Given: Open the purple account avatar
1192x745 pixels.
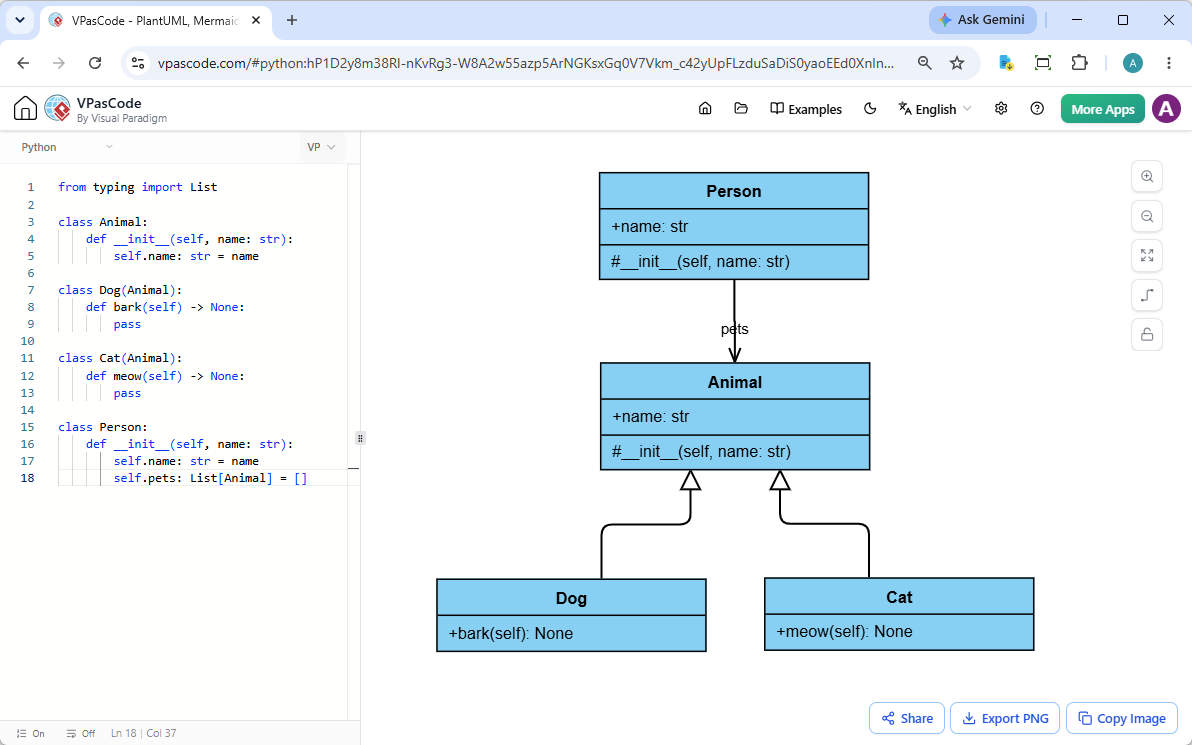Looking at the screenshot, I should (x=1166, y=109).
